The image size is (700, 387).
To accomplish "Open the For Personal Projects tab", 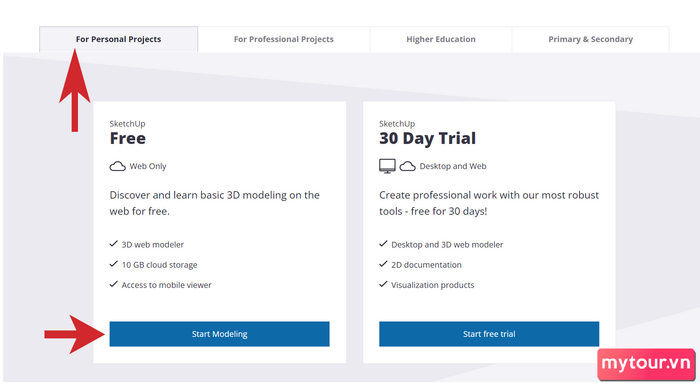I will click(118, 39).
